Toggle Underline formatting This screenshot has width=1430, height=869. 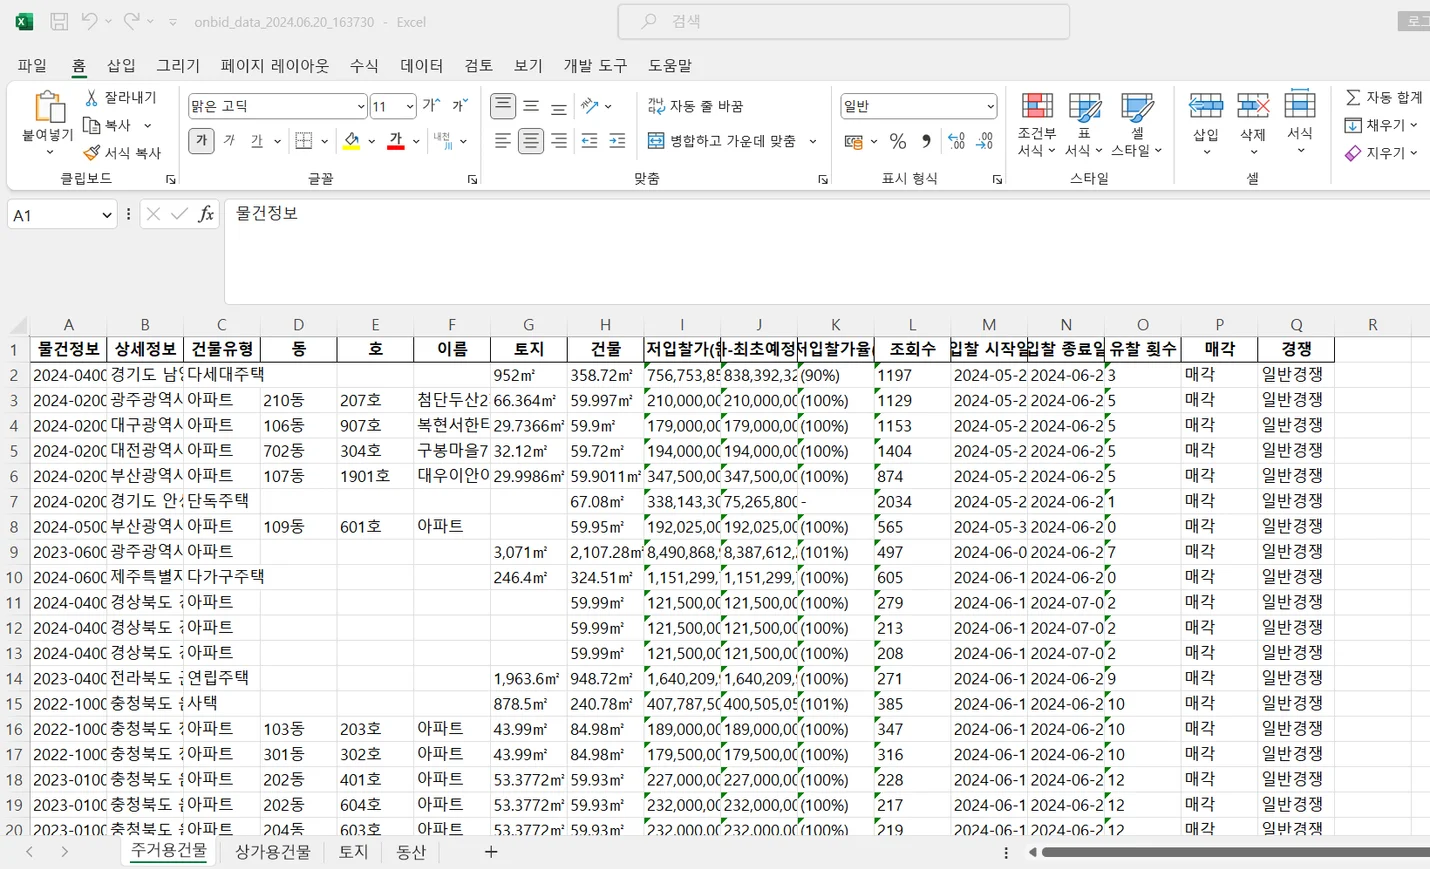pos(257,141)
